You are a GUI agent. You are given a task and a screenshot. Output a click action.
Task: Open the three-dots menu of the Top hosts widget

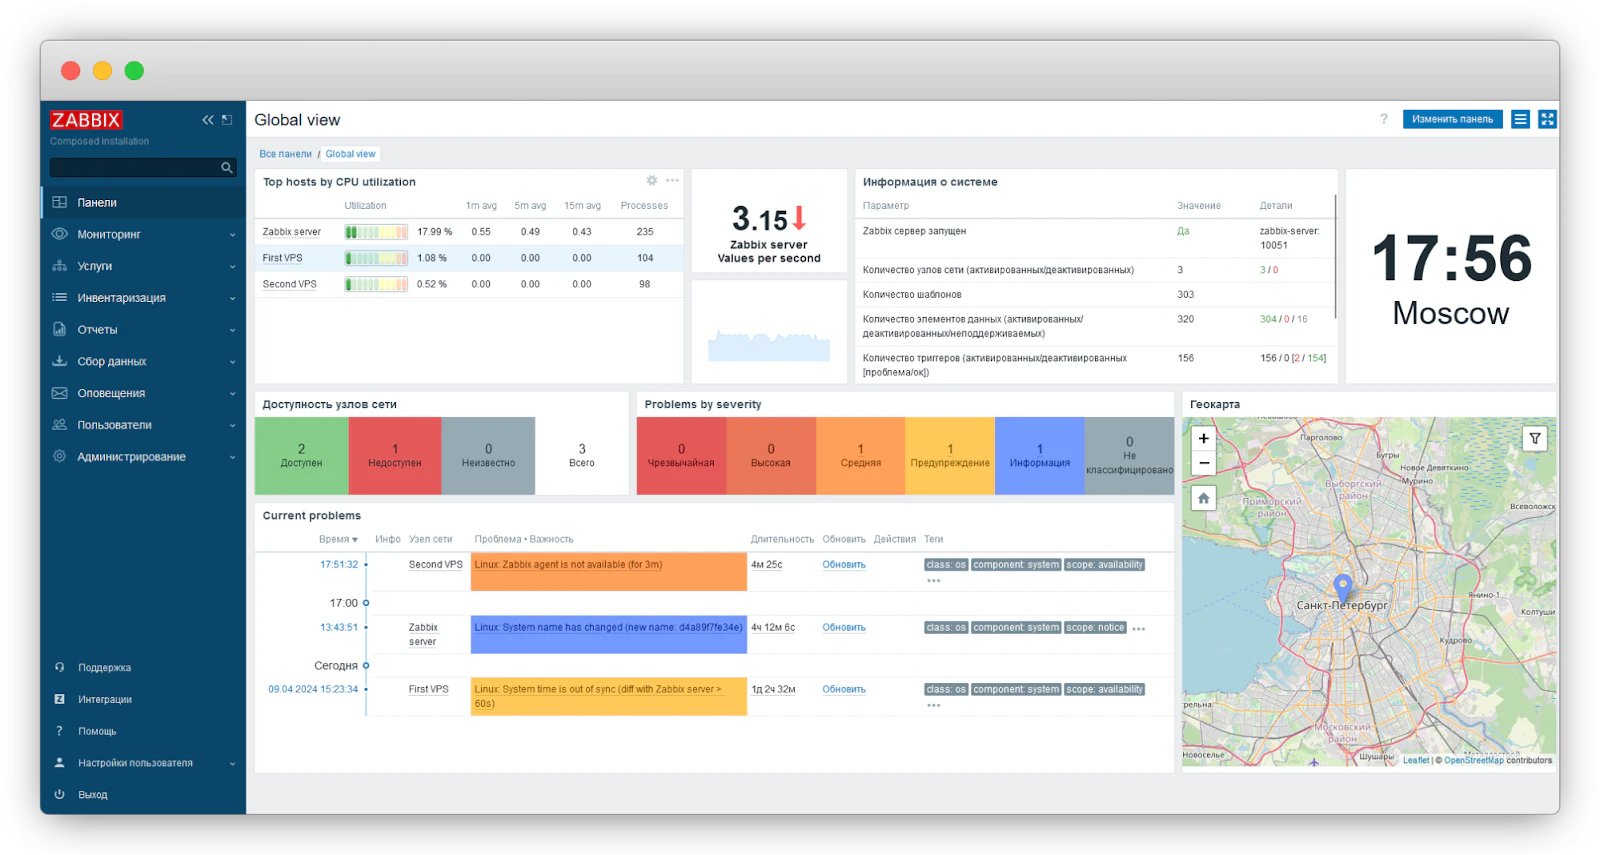[x=672, y=181]
